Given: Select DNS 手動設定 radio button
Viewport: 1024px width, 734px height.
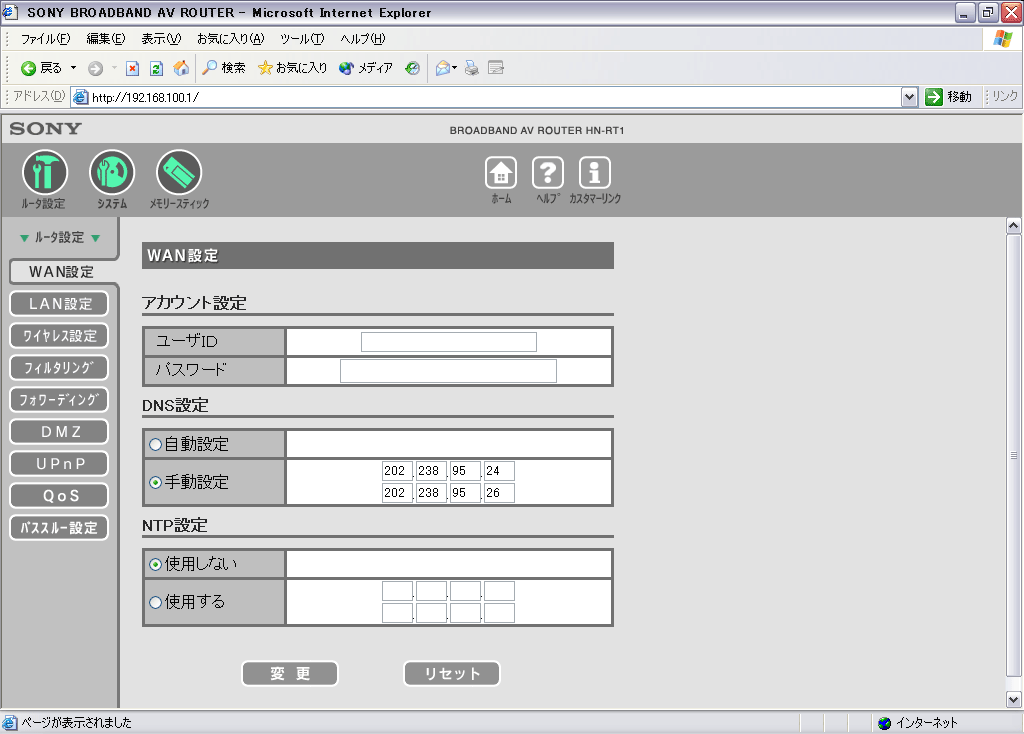Looking at the screenshot, I should (x=155, y=483).
